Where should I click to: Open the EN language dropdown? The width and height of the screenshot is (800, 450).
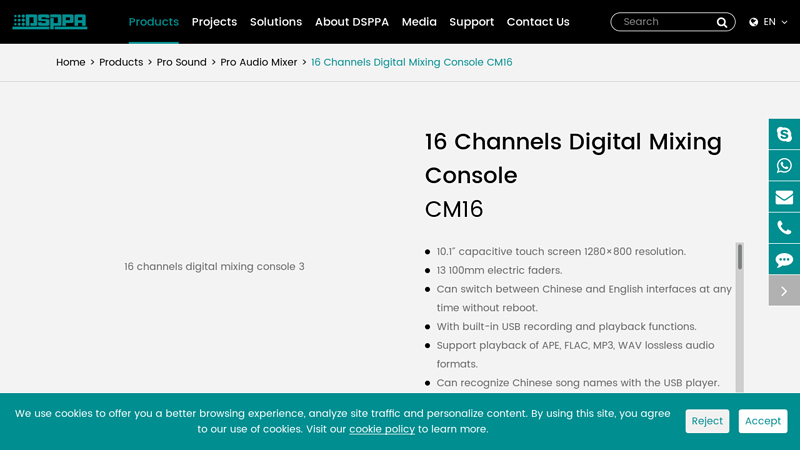(x=769, y=22)
